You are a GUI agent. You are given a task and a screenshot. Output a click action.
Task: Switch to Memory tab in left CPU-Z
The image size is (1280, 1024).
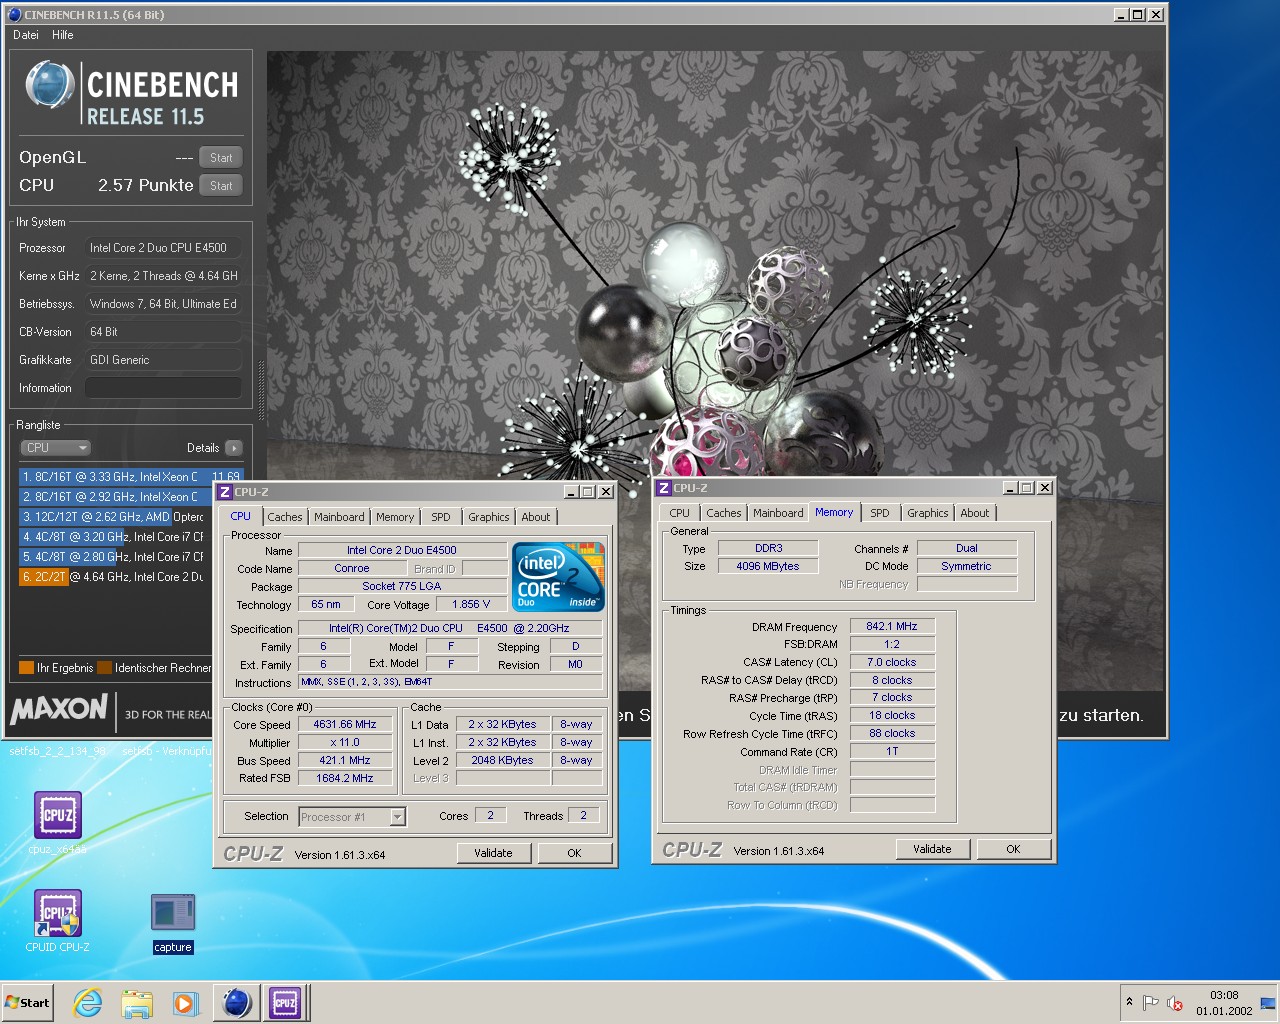point(395,517)
